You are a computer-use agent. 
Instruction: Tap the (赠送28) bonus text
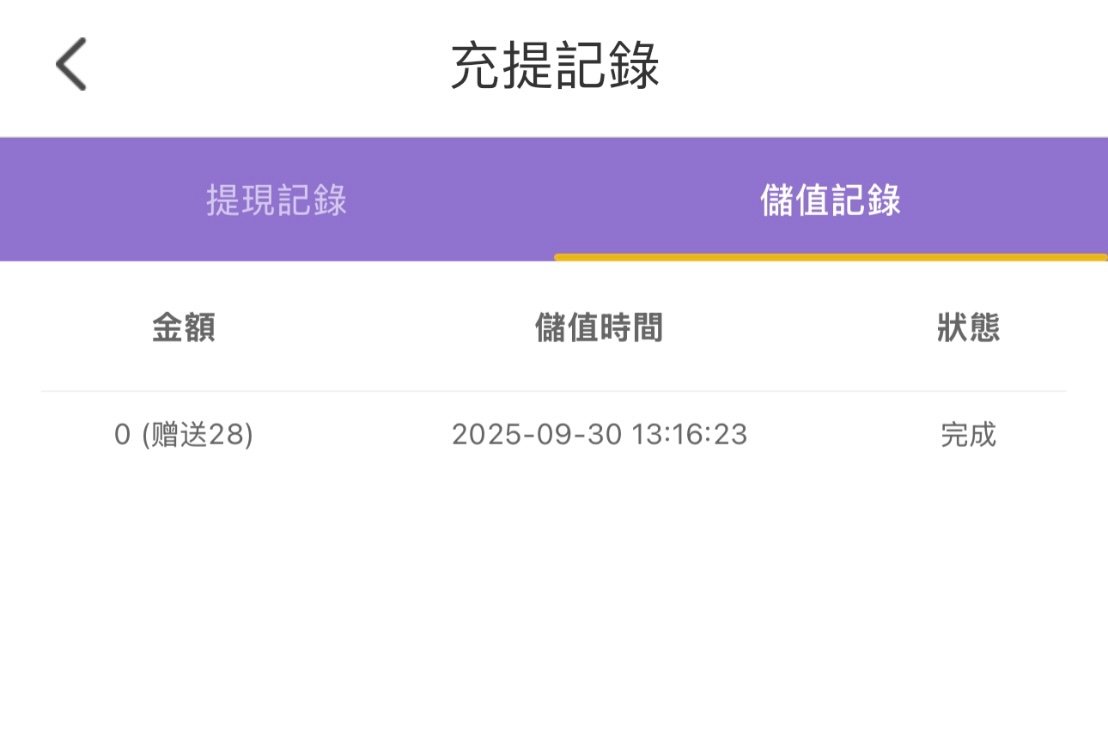coord(197,435)
